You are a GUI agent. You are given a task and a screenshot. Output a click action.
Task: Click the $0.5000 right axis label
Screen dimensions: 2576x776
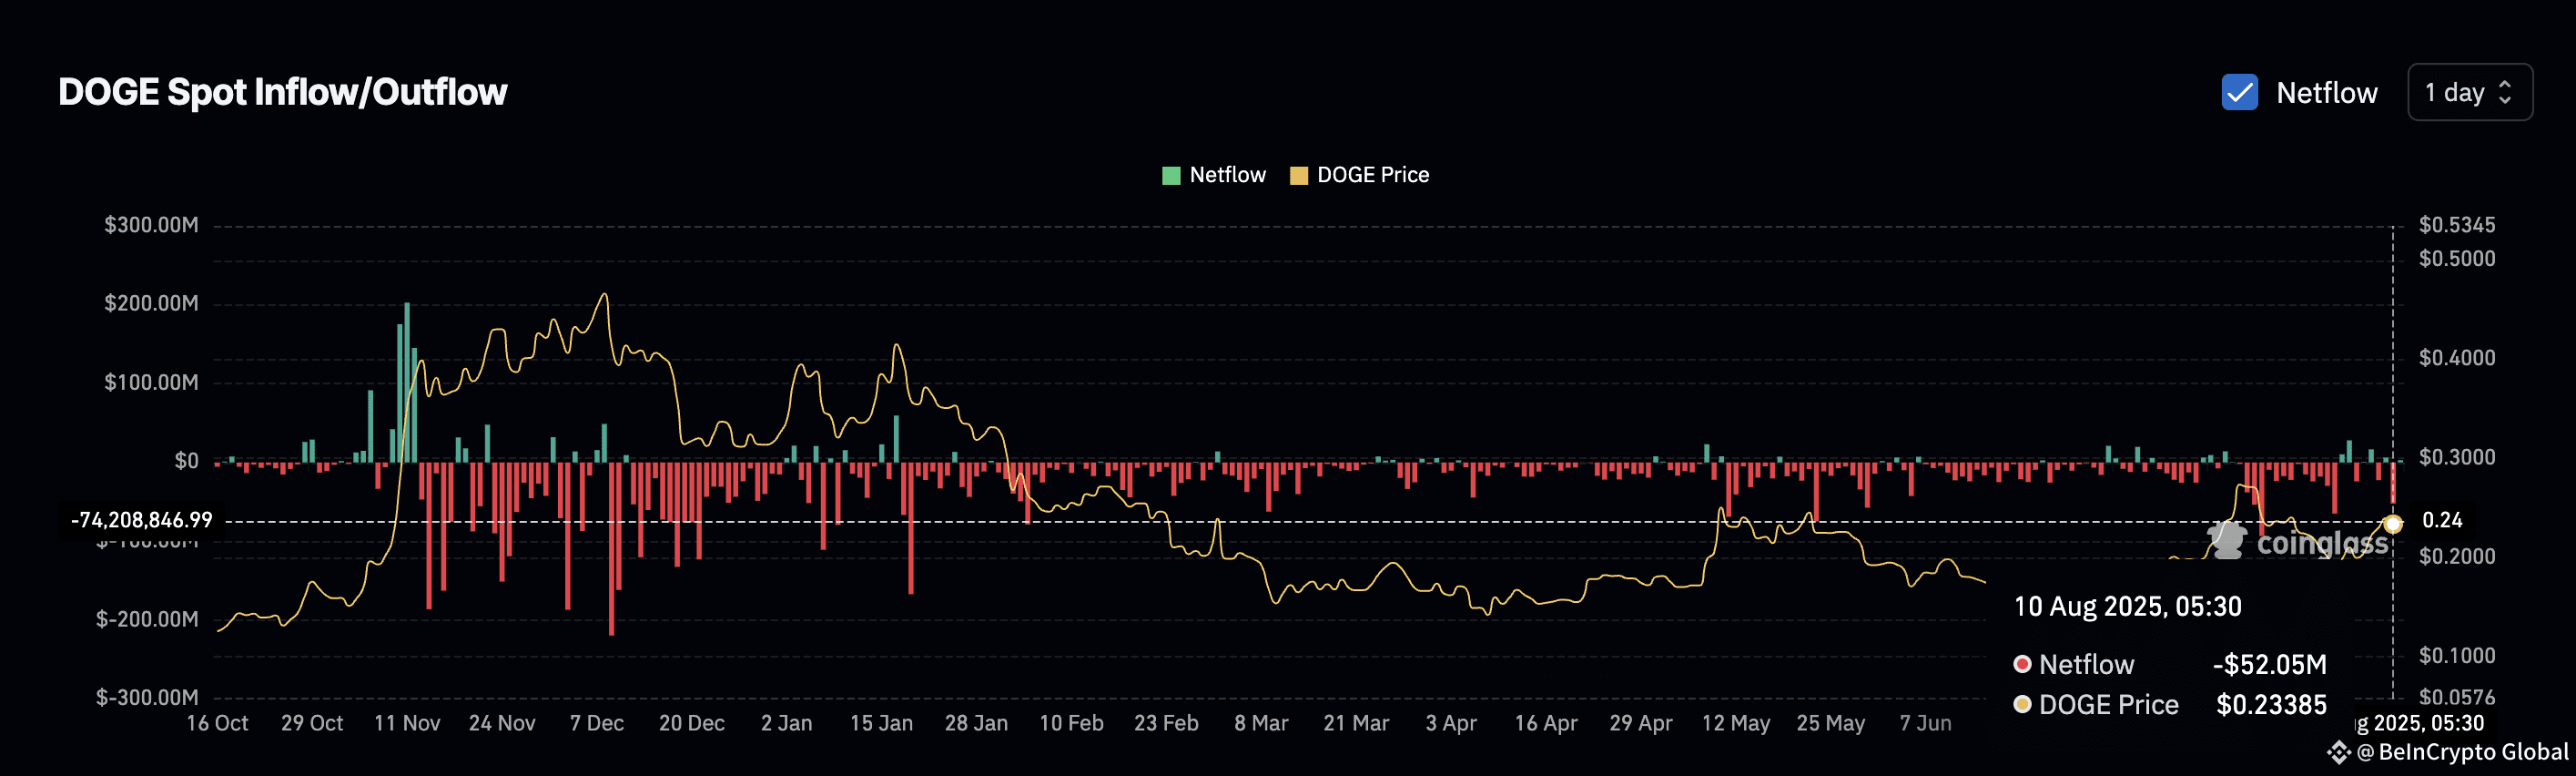tap(2457, 259)
